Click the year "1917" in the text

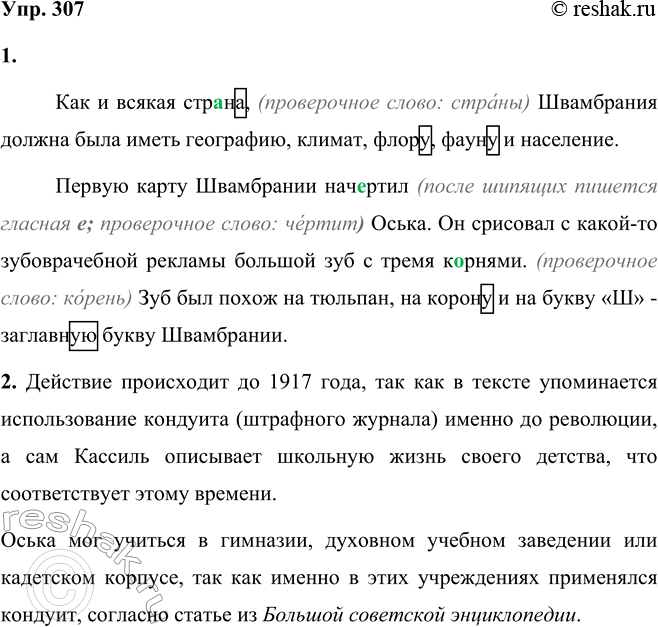pos(292,384)
